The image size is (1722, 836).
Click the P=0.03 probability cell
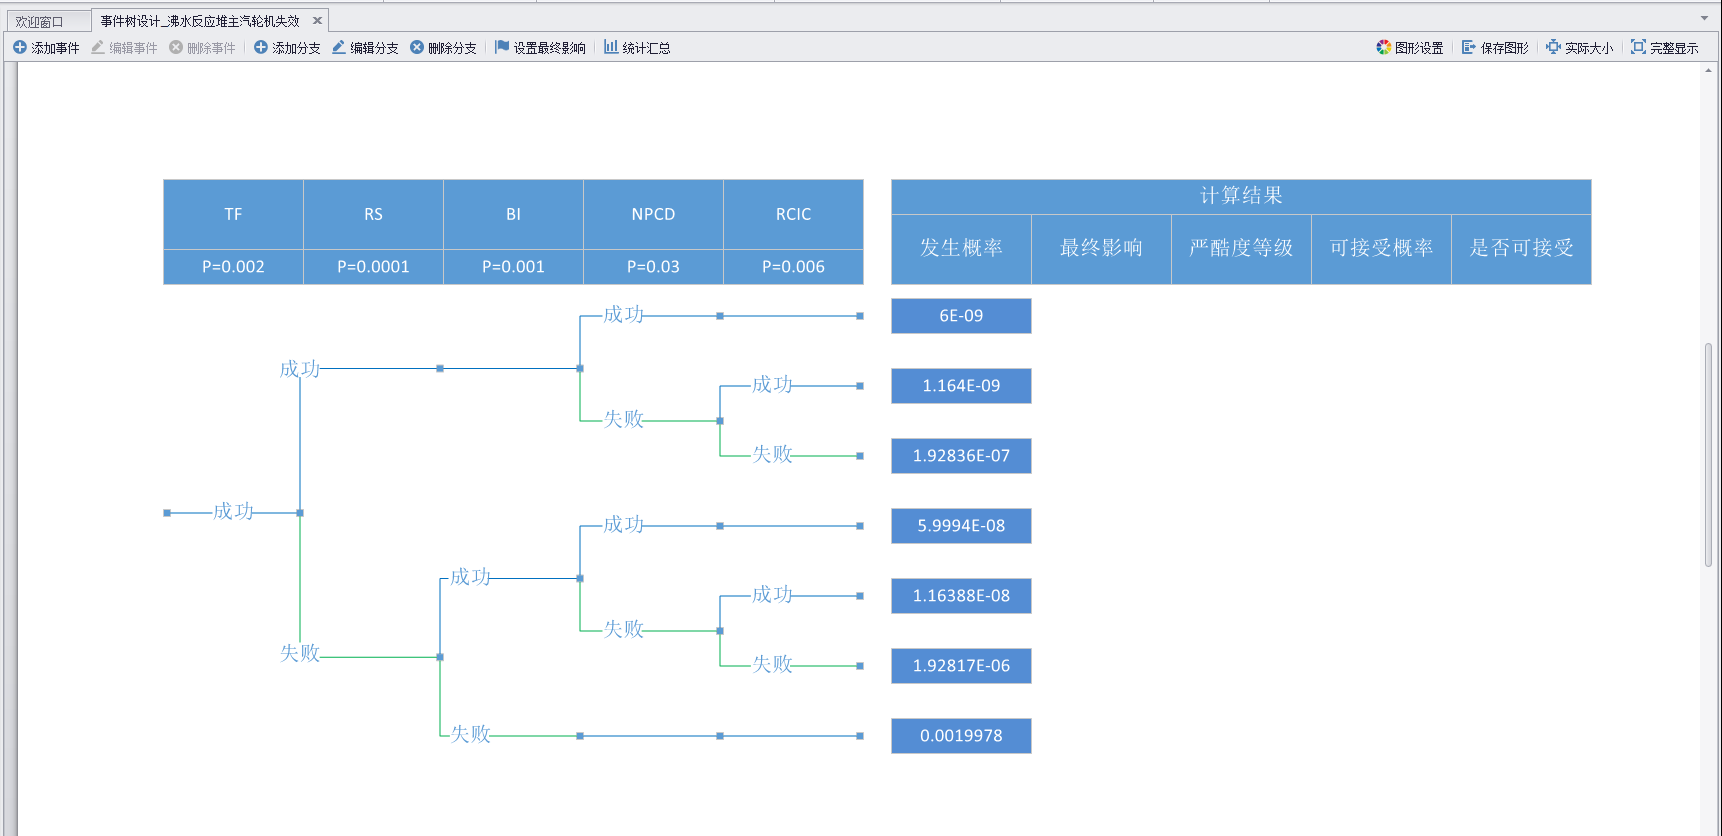tap(653, 267)
